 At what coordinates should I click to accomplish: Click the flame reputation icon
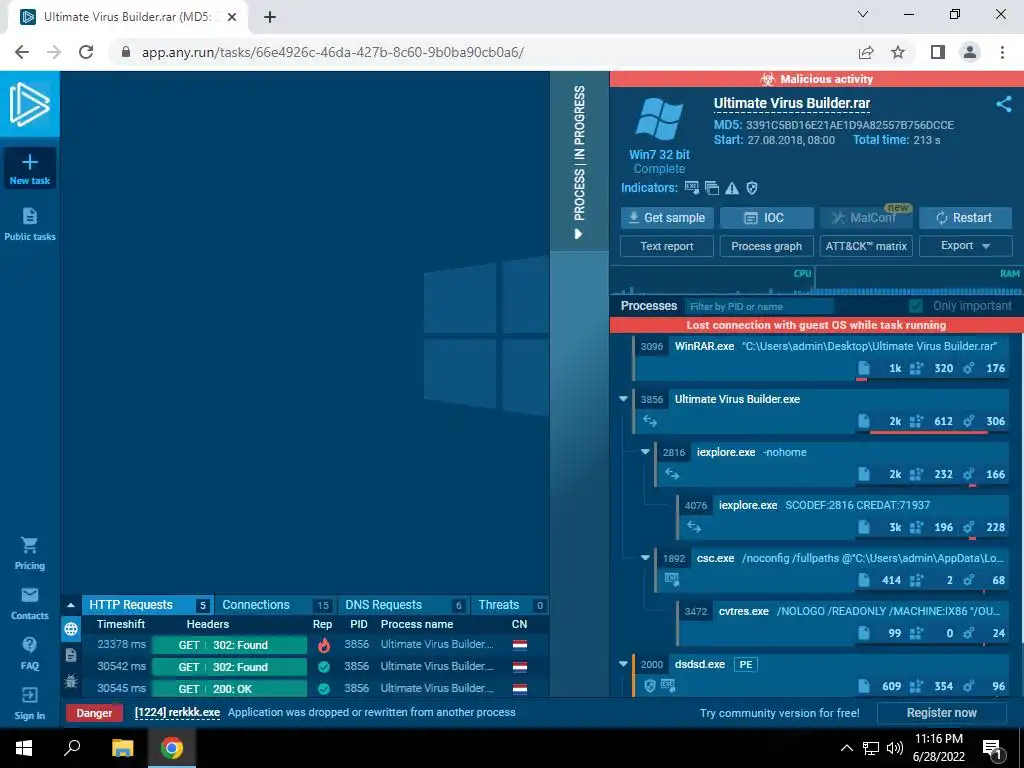[324, 645]
